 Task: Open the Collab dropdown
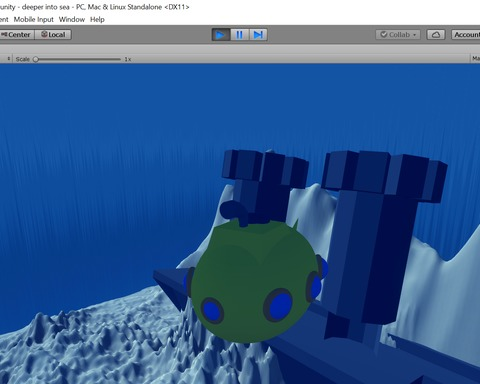[x=398, y=35]
